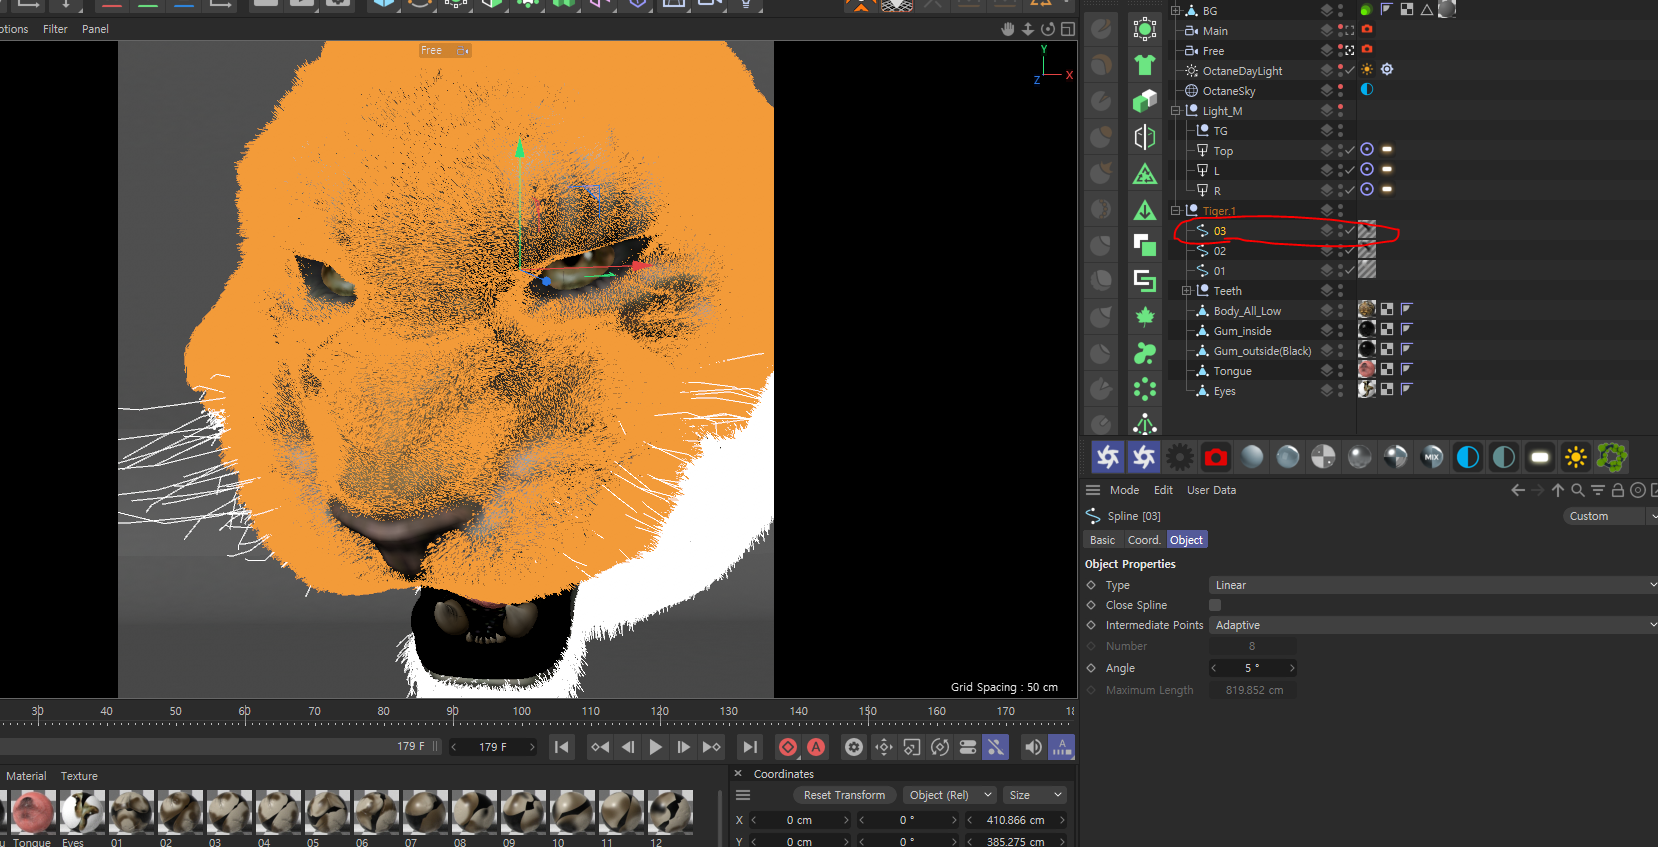Click the Angle value field
Image resolution: width=1658 pixels, height=847 pixels.
tap(1252, 668)
